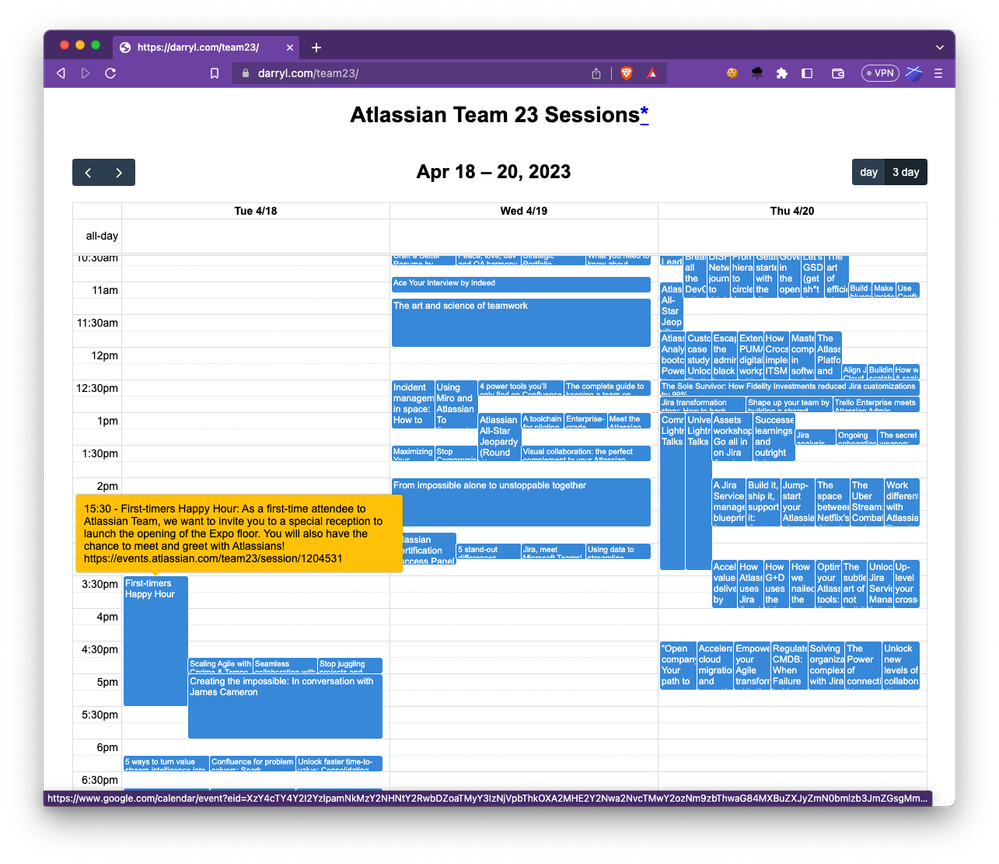The image size is (999, 864).
Task: Open From impossible alone to unstoppable together
Action: pyautogui.click(x=521, y=502)
